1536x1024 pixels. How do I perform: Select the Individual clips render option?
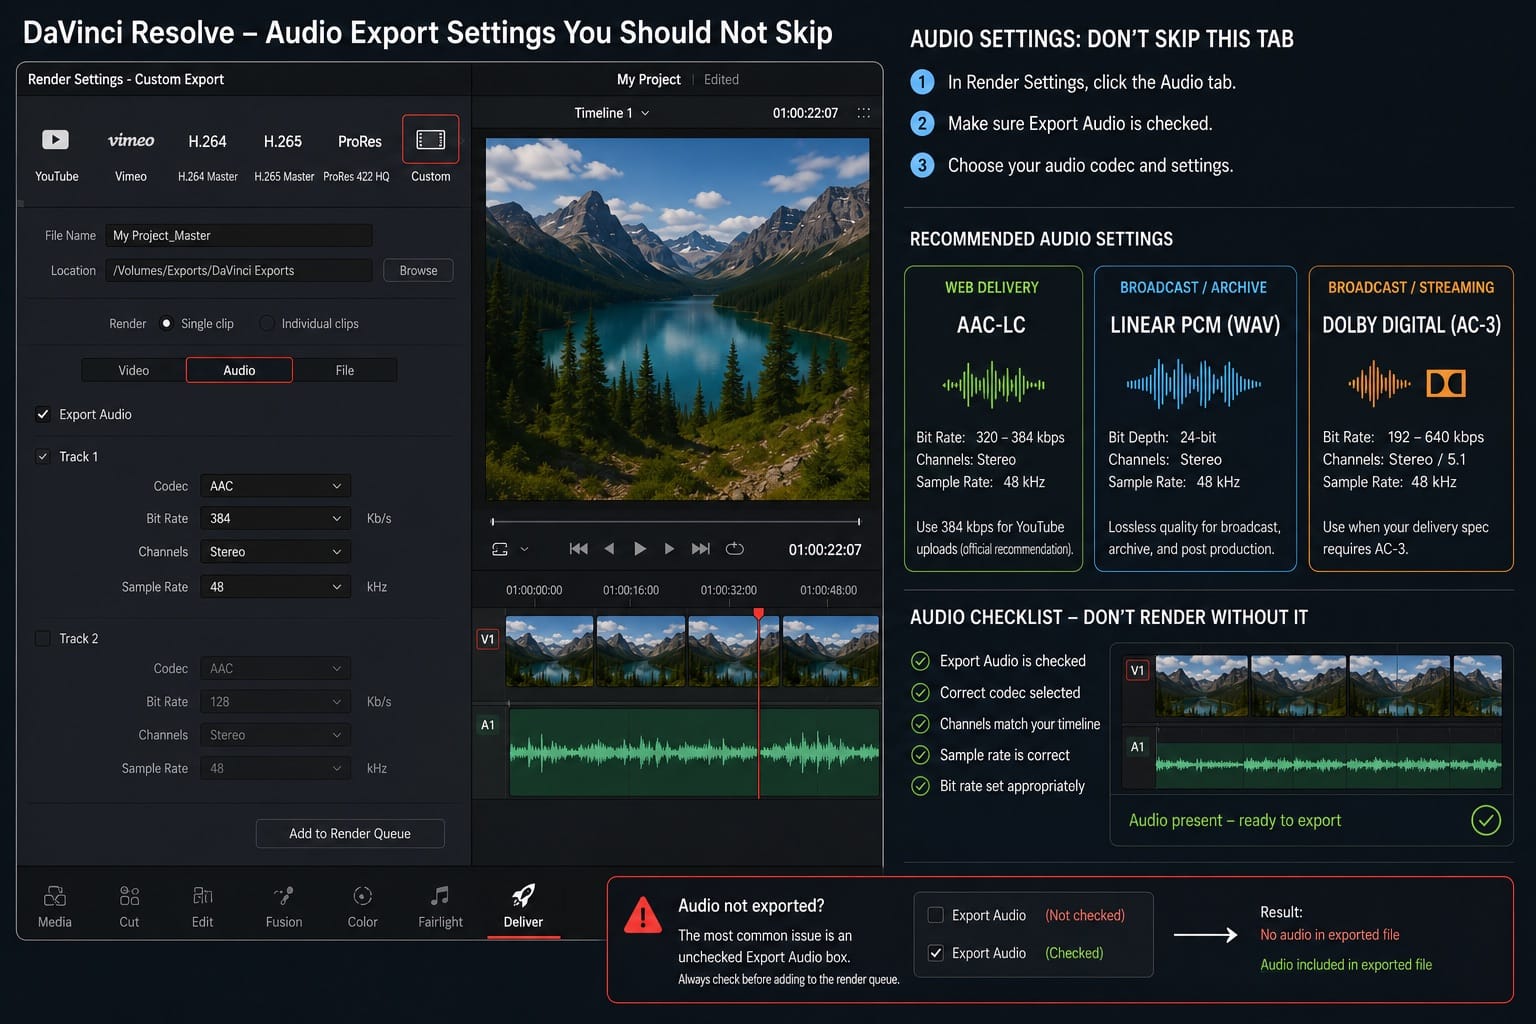tap(266, 323)
